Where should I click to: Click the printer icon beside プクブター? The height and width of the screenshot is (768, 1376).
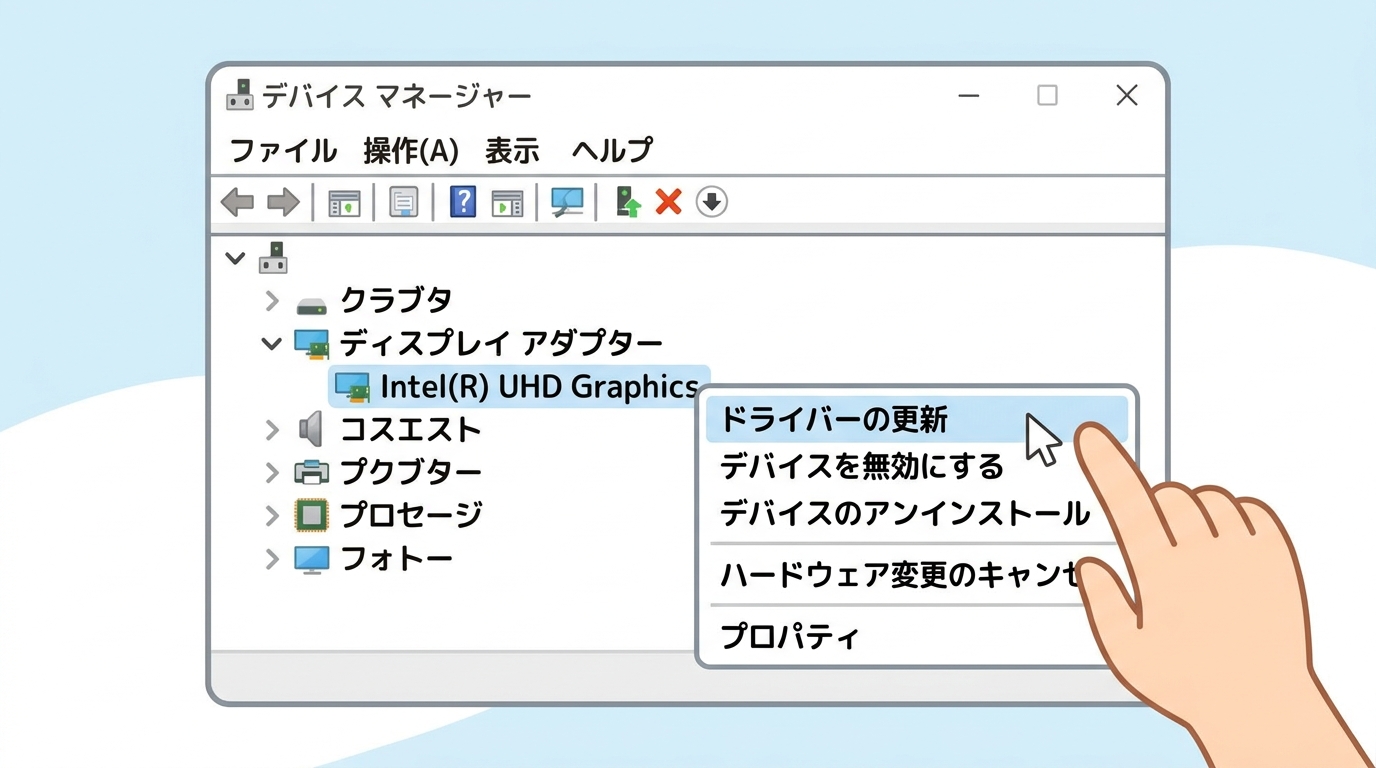[x=313, y=471]
